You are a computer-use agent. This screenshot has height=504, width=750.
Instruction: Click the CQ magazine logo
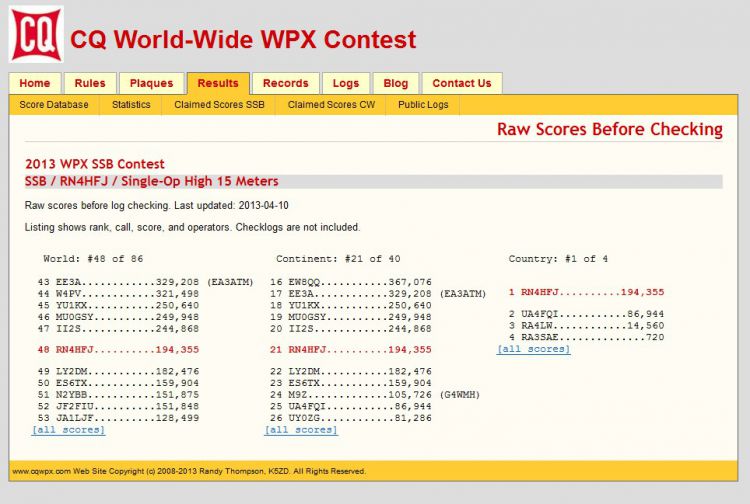click(36, 34)
